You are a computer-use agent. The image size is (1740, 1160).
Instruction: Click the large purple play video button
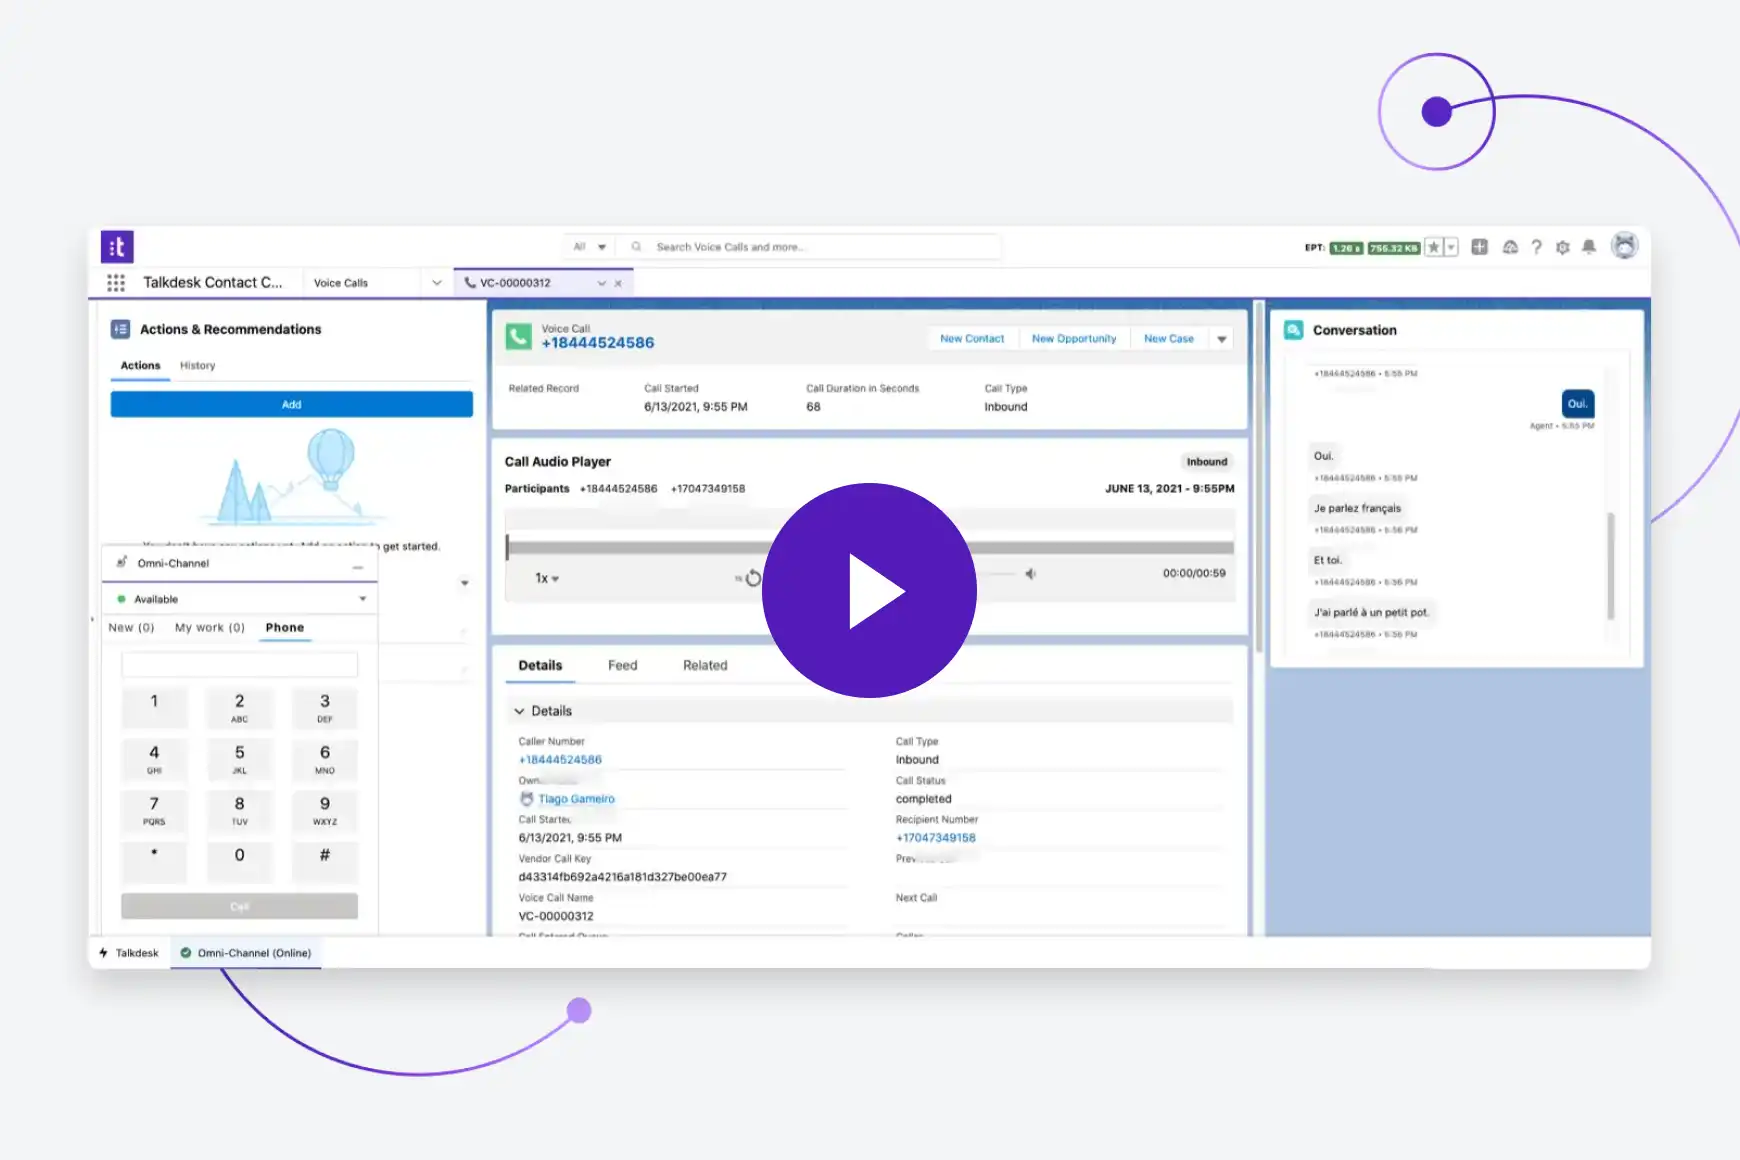point(869,590)
